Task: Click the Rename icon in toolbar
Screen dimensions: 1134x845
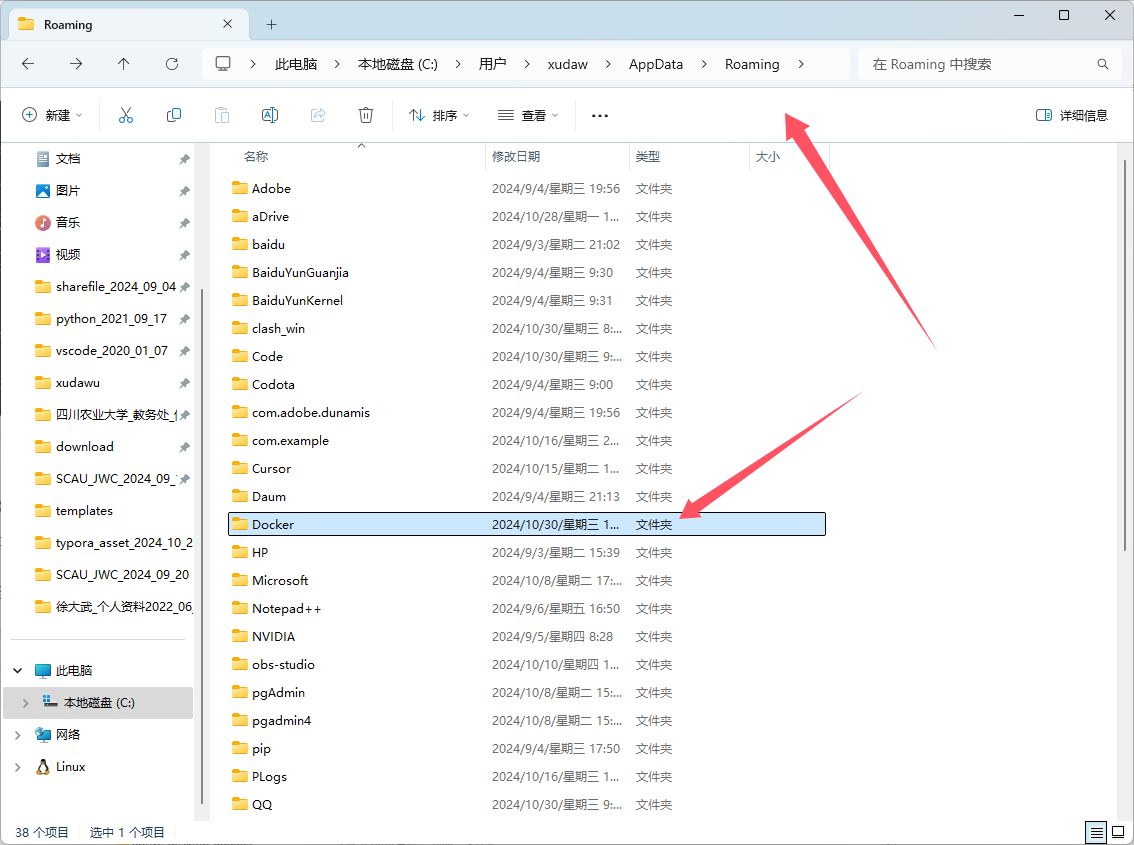Action: click(x=270, y=115)
